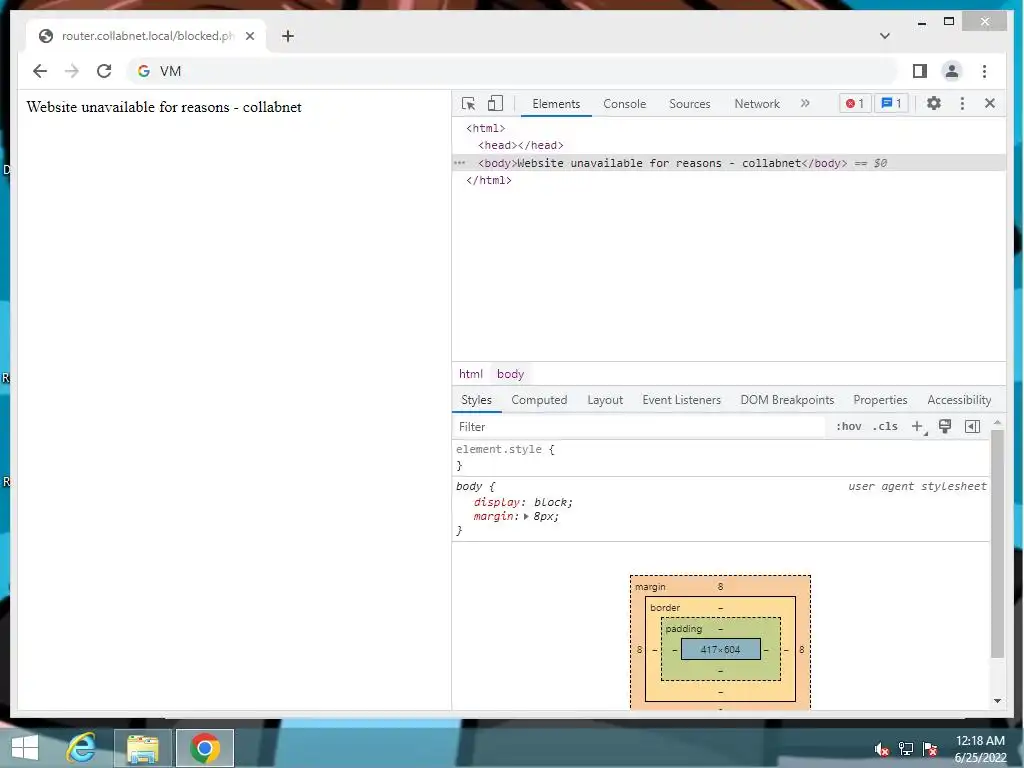Screen dimensions: 1024x768
Task: Open the Chrome profile avatar
Action: coord(952,71)
